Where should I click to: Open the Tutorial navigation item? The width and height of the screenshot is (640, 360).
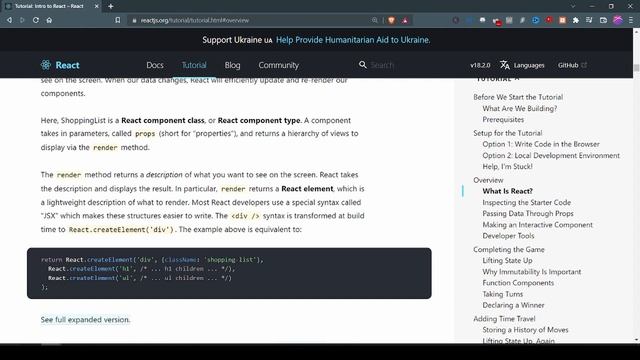(194, 65)
